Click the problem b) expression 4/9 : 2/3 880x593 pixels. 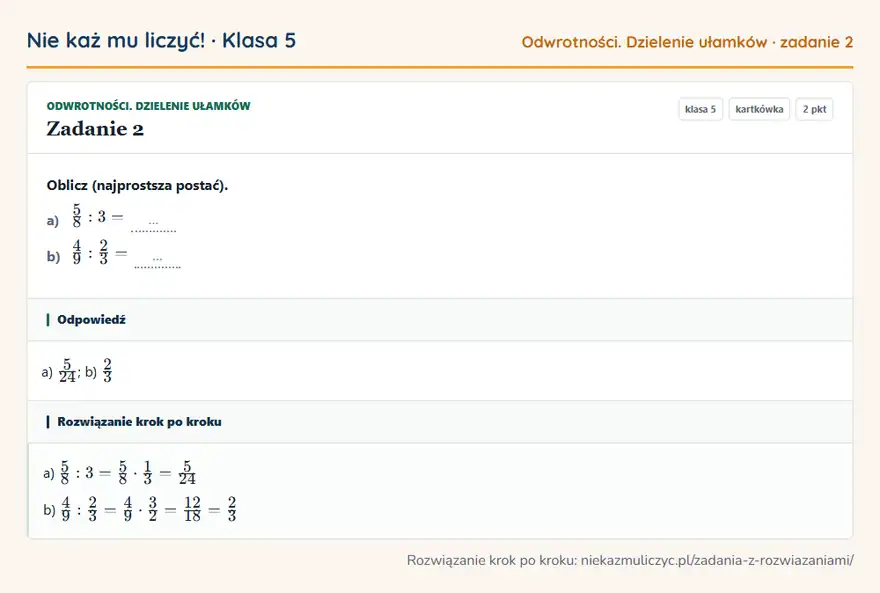[x=90, y=252]
